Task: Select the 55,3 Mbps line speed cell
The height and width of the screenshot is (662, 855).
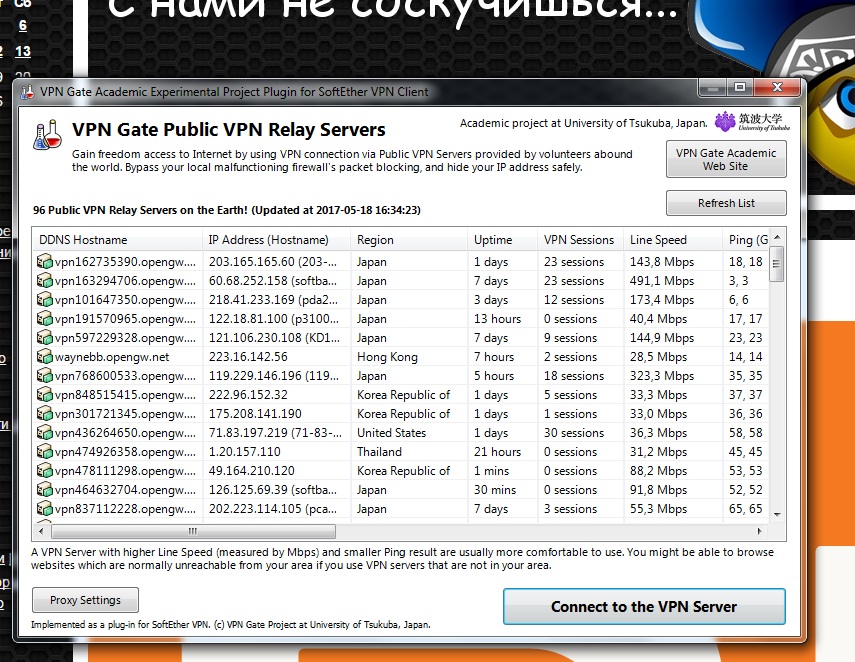Action: click(x=658, y=509)
